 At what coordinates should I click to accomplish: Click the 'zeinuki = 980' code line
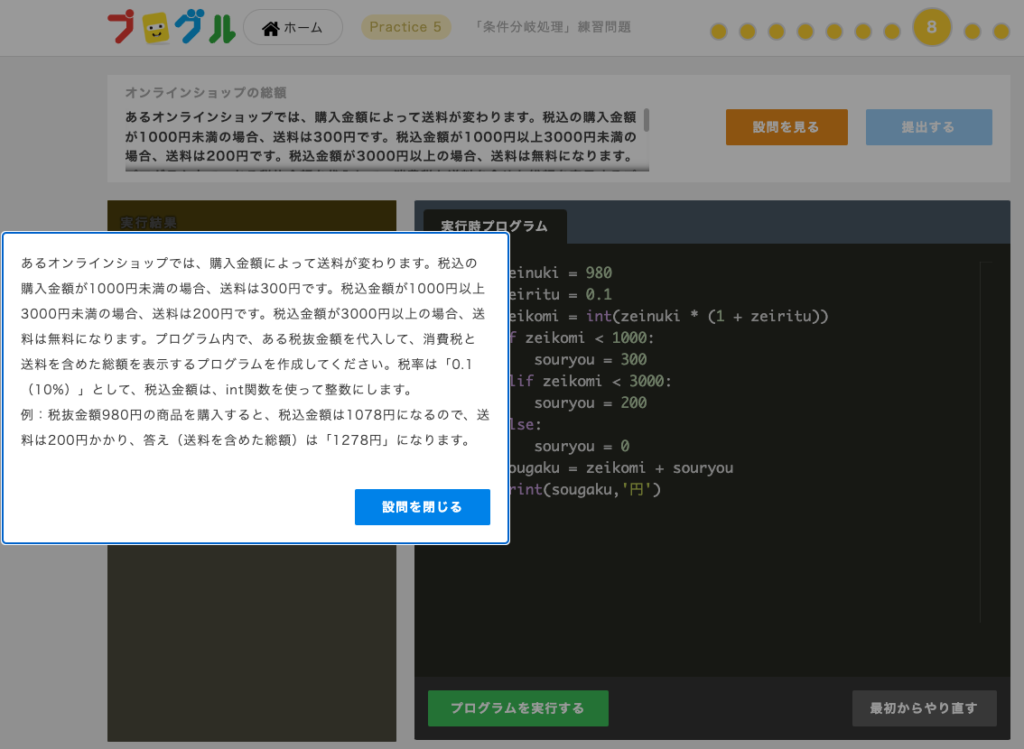[560, 272]
